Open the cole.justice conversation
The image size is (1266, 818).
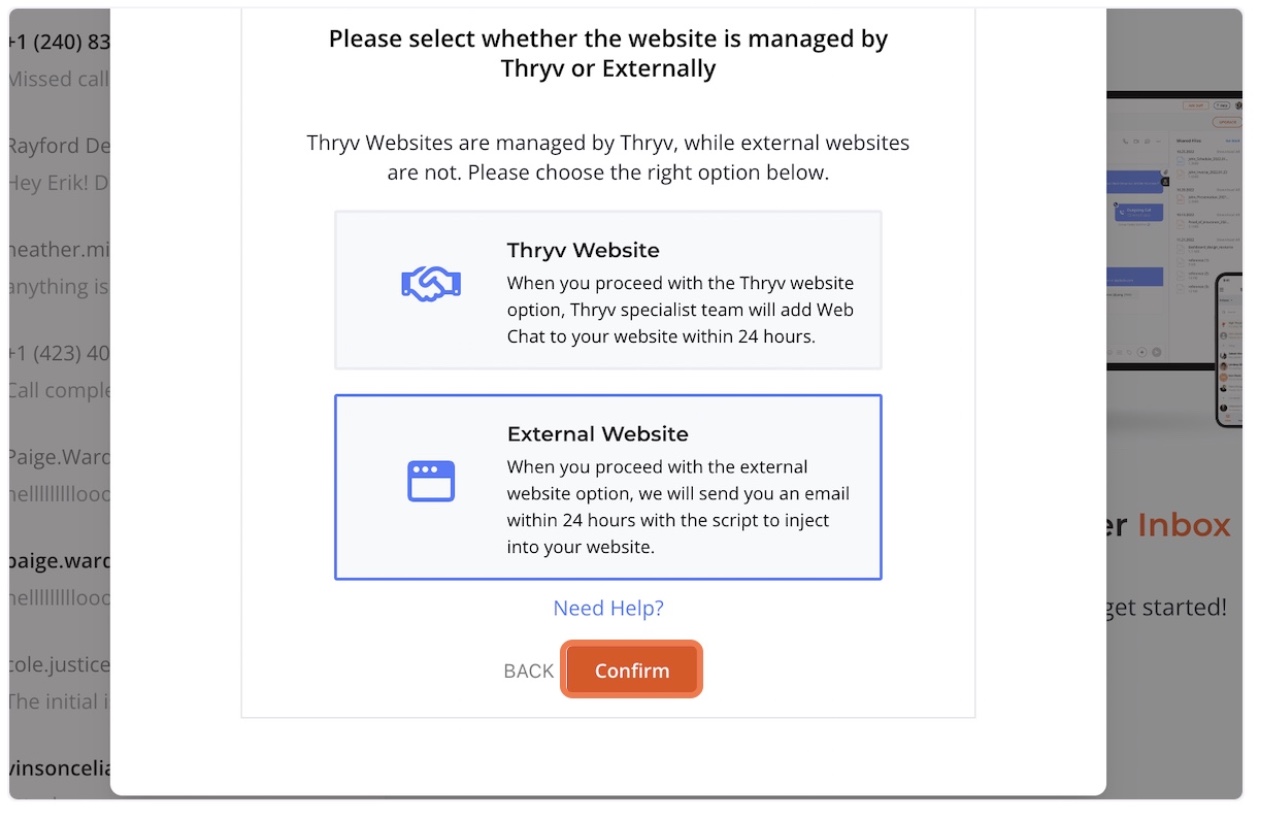[60, 684]
